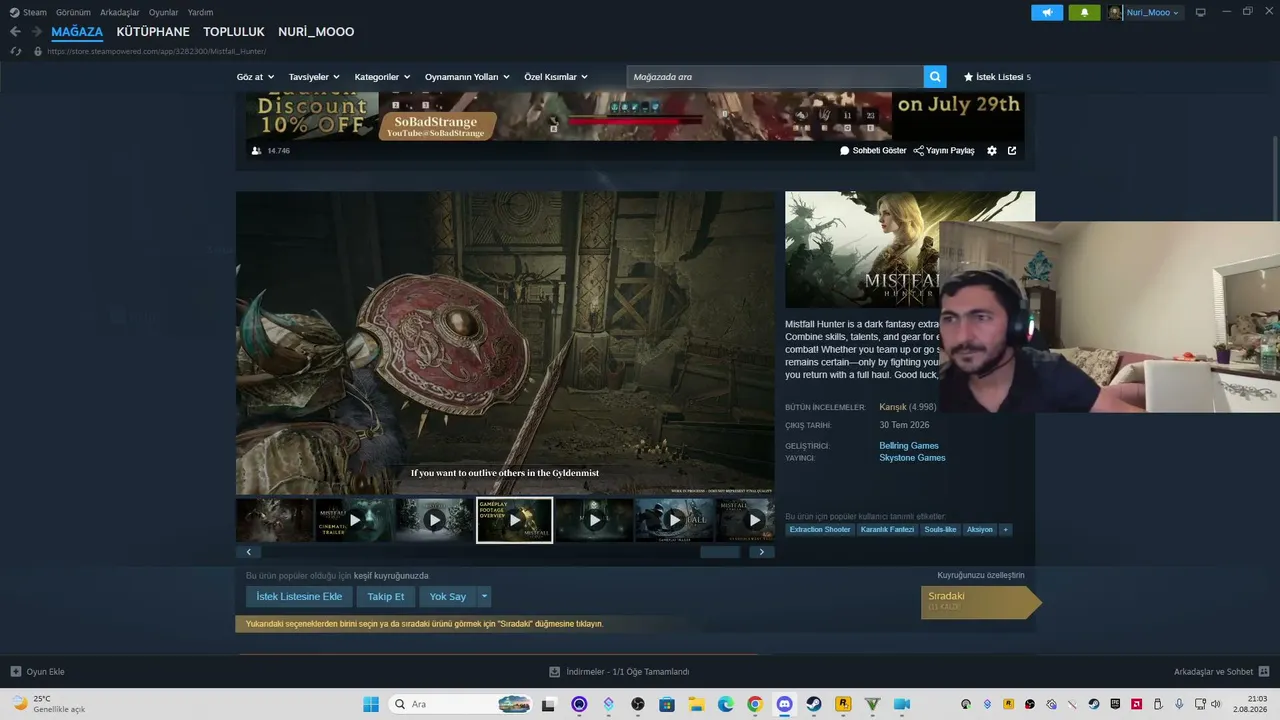
Task: Expand the Göz at dropdown
Action: 255,77
